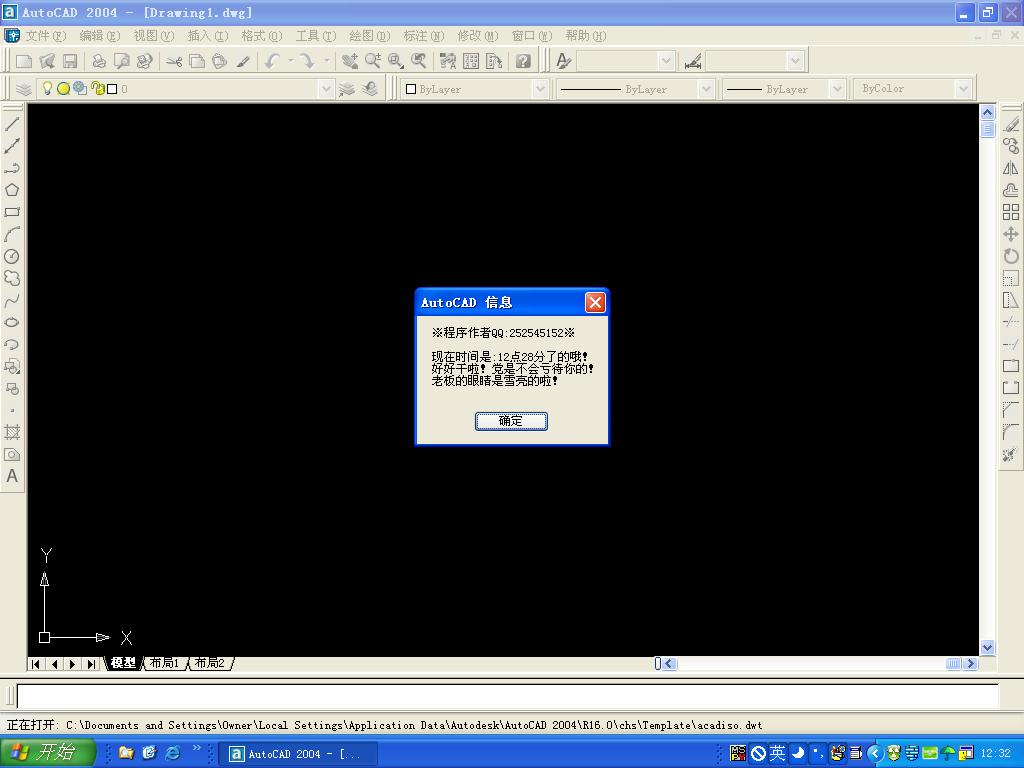Click the Plot Preview icon
This screenshot has width=1024, height=768.
[x=121, y=61]
